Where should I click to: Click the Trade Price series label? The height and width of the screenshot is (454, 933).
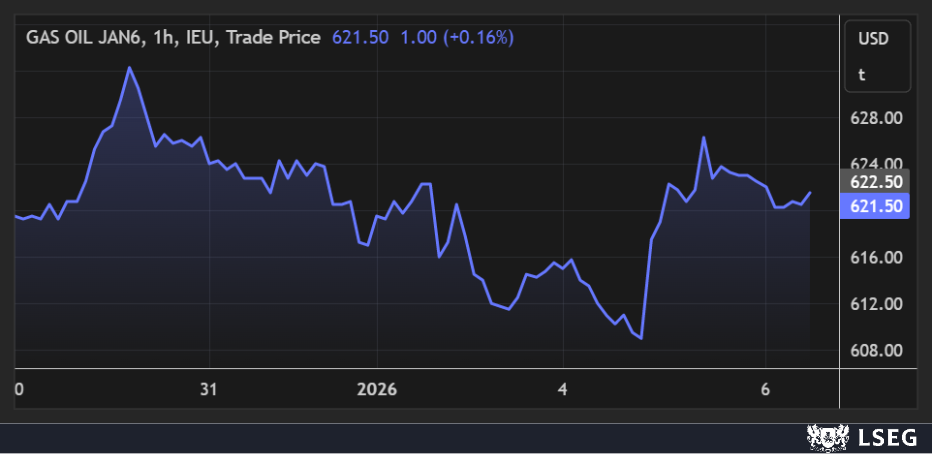pyautogui.click(x=273, y=38)
